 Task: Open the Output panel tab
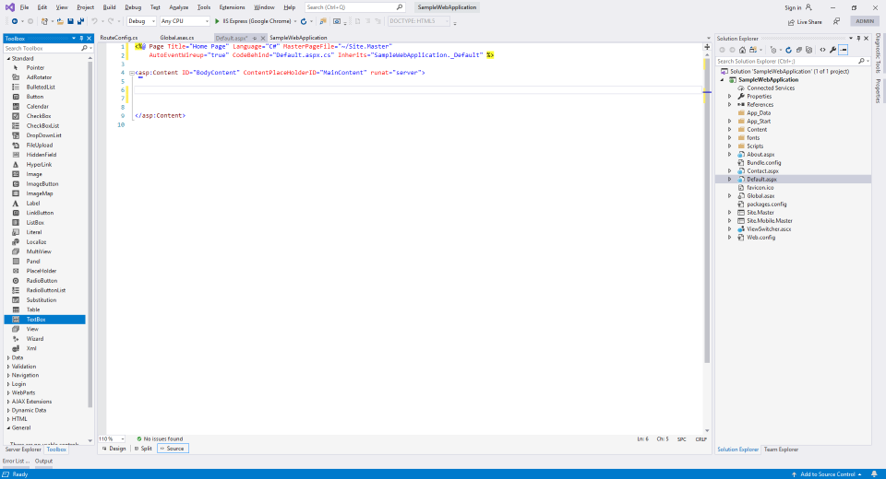[x=44, y=461]
